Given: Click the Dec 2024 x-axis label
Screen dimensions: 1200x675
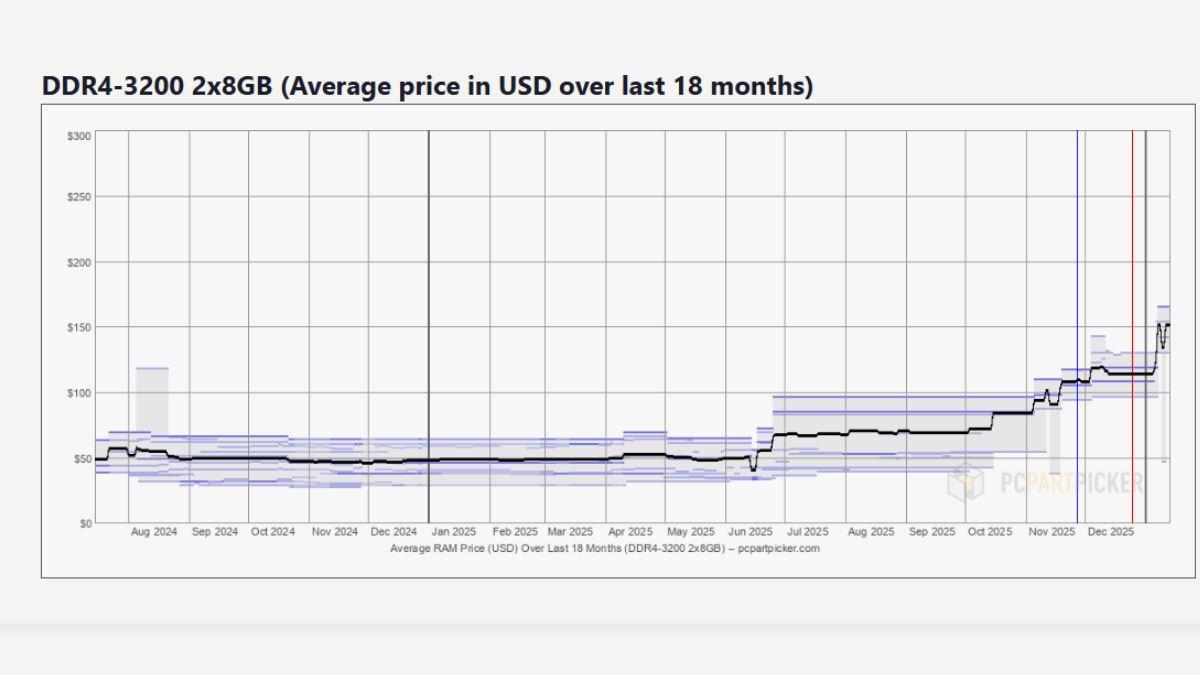Looking at the screenshot, I should coord(393,532).
